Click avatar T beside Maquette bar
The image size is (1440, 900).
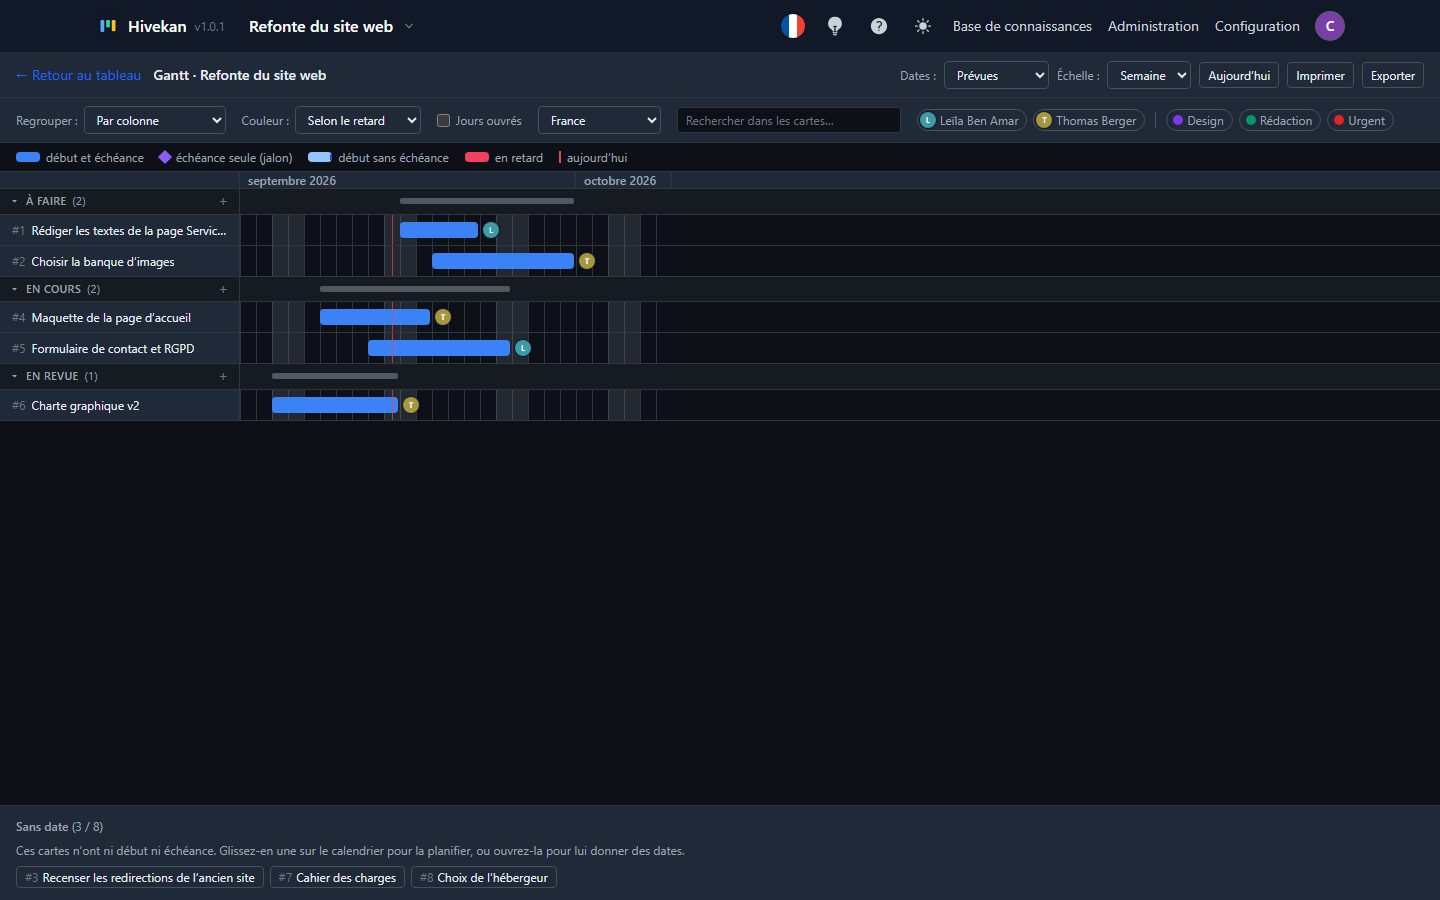coord(443,317)
